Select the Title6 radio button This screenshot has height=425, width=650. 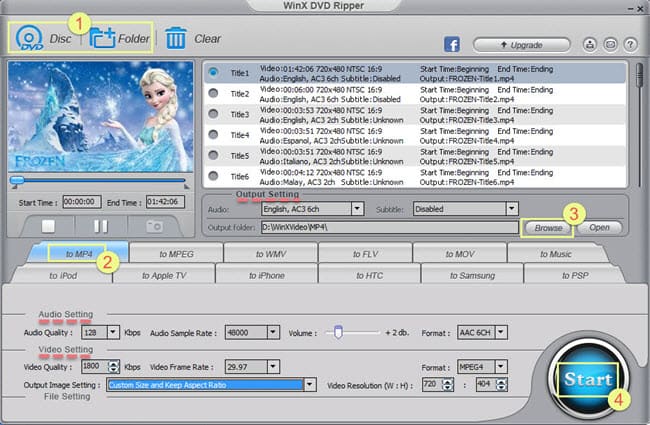(x=213, y=176)
